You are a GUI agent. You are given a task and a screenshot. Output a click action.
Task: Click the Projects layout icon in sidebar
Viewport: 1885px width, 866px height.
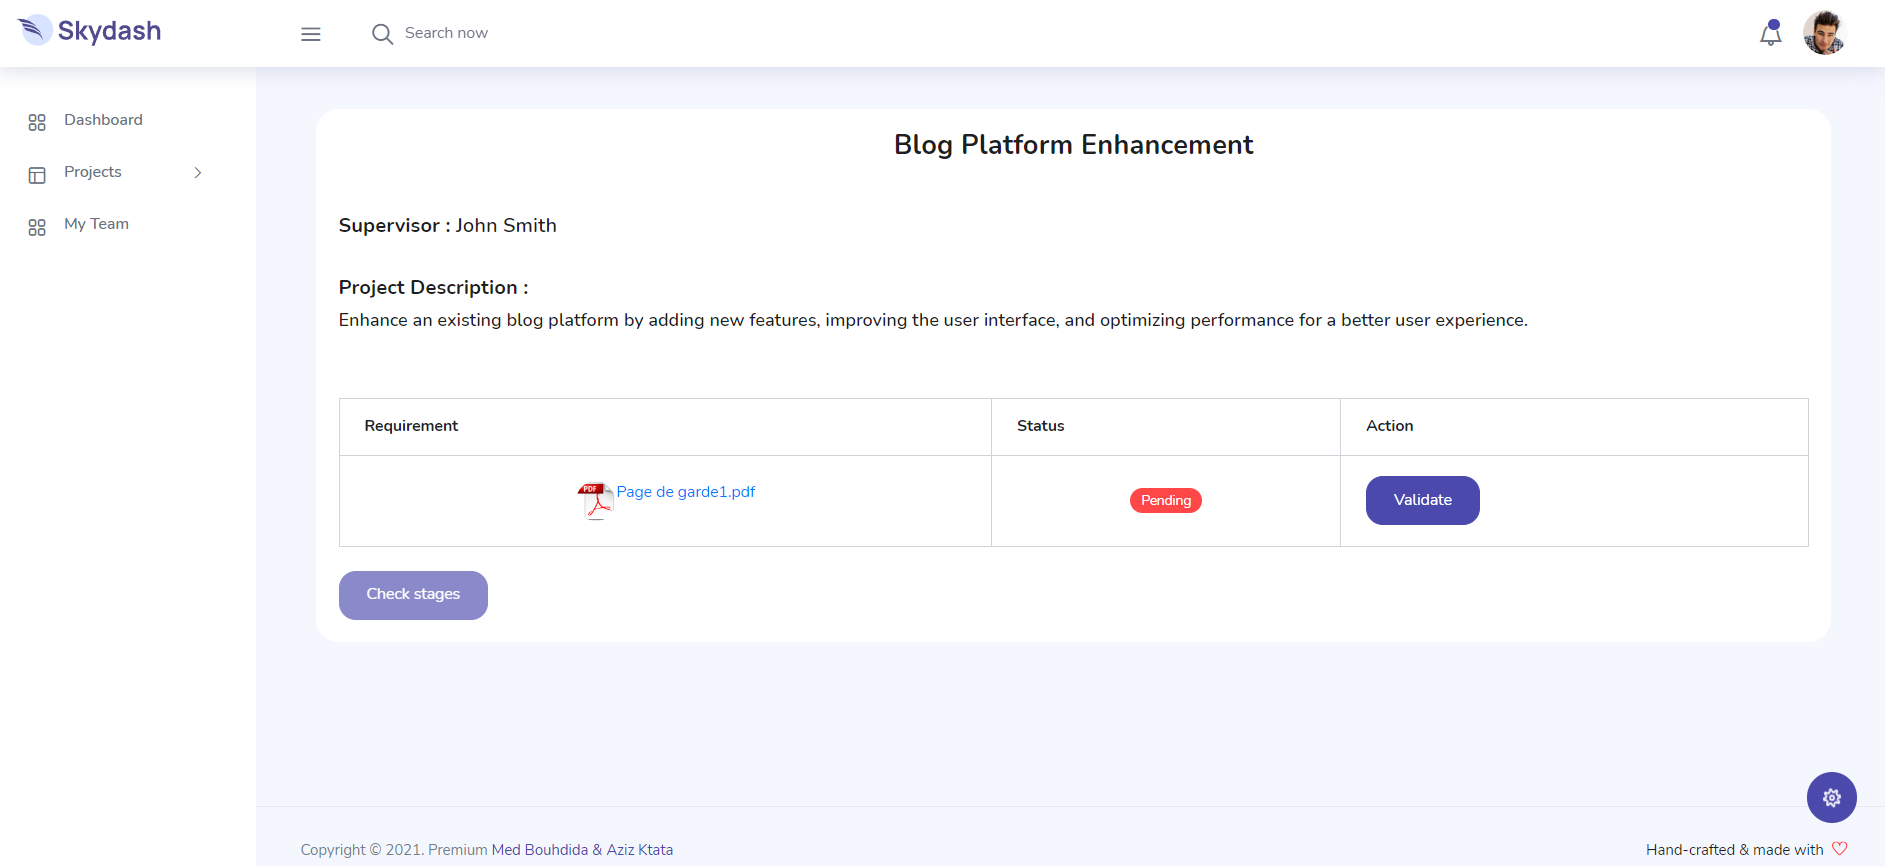[x=37, y=175]
